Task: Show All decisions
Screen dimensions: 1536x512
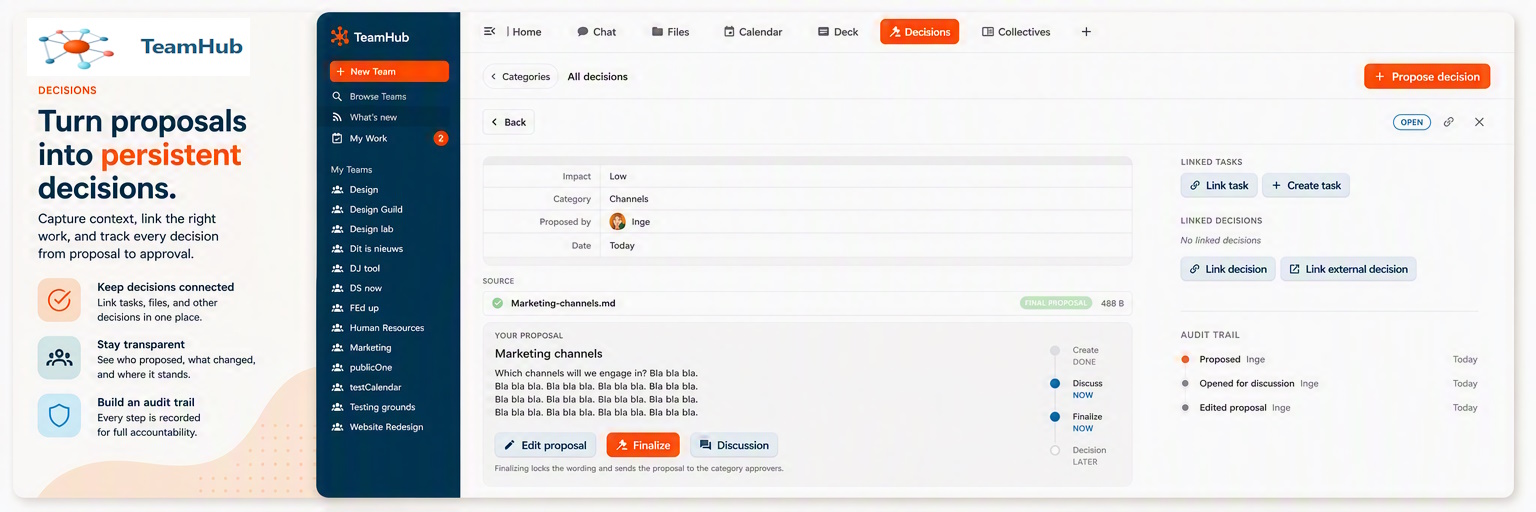Action: coord(597,77)
